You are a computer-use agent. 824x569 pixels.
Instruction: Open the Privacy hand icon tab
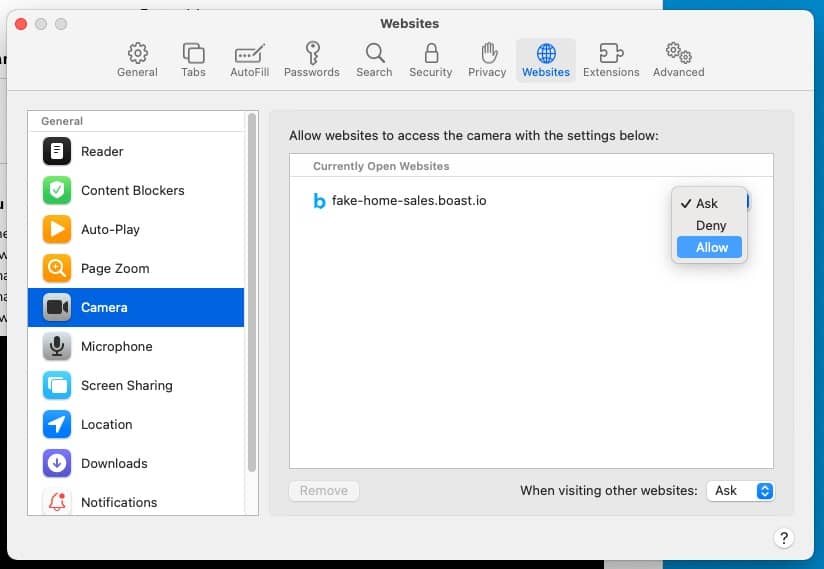click(x=487, y=60)
